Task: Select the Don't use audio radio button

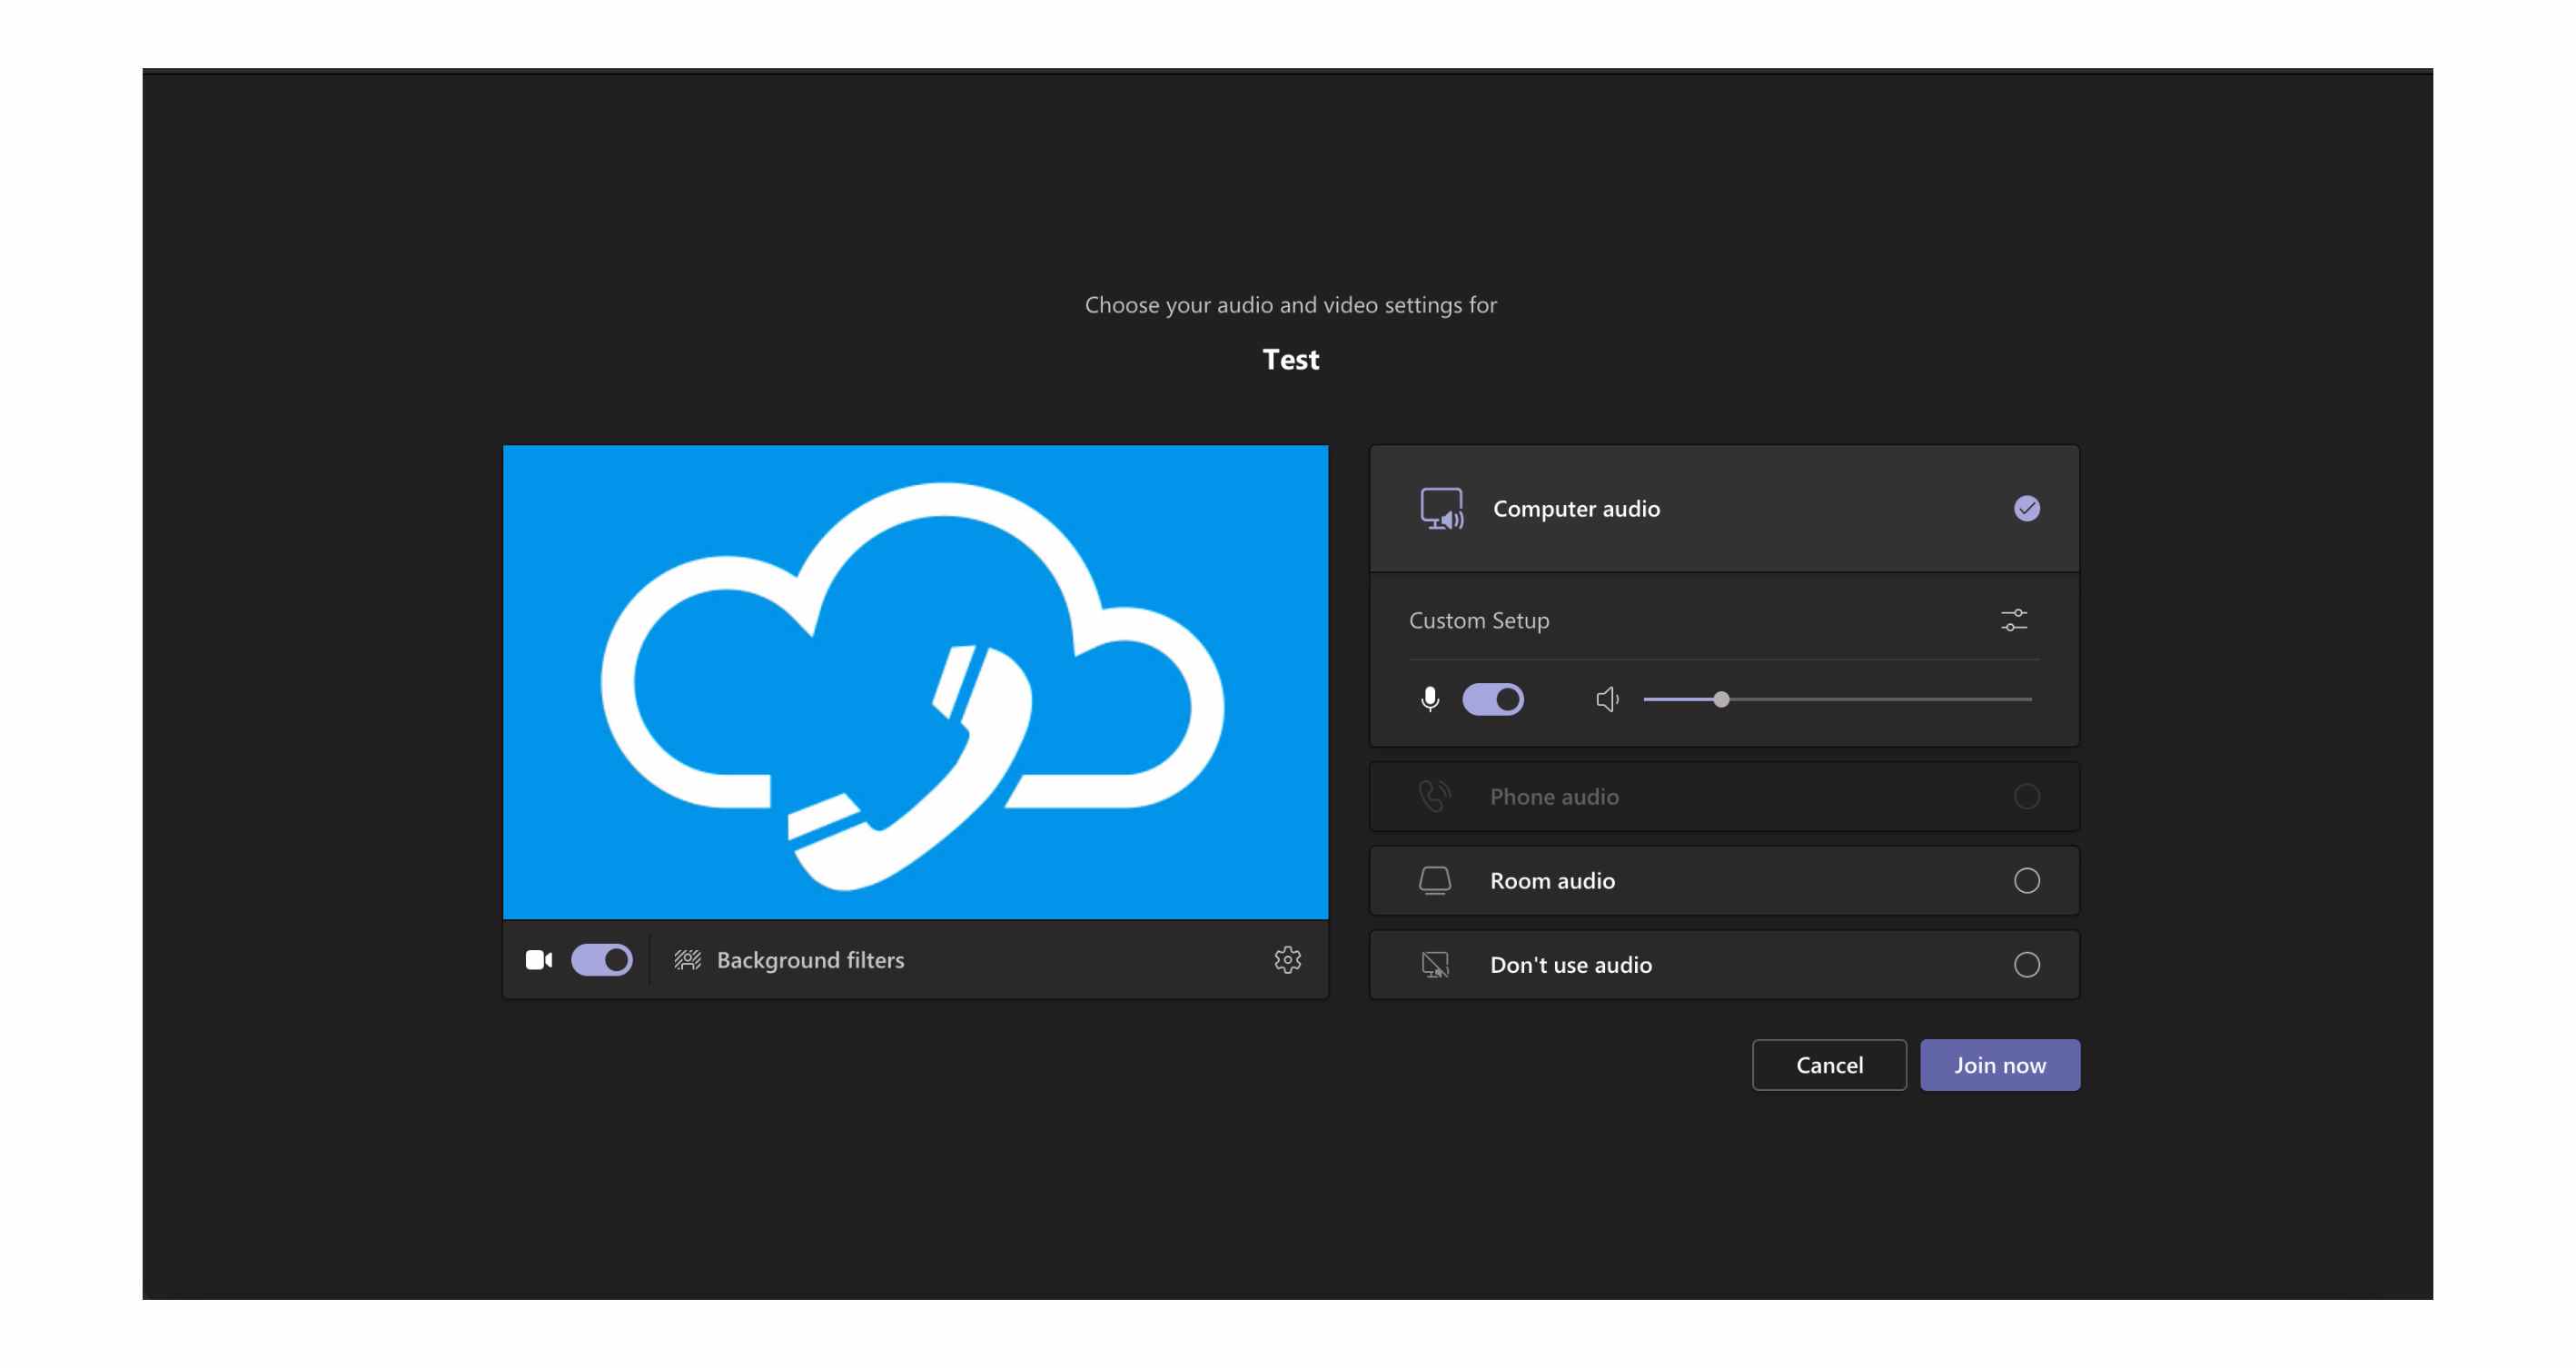Action: tap(2026, 964)
